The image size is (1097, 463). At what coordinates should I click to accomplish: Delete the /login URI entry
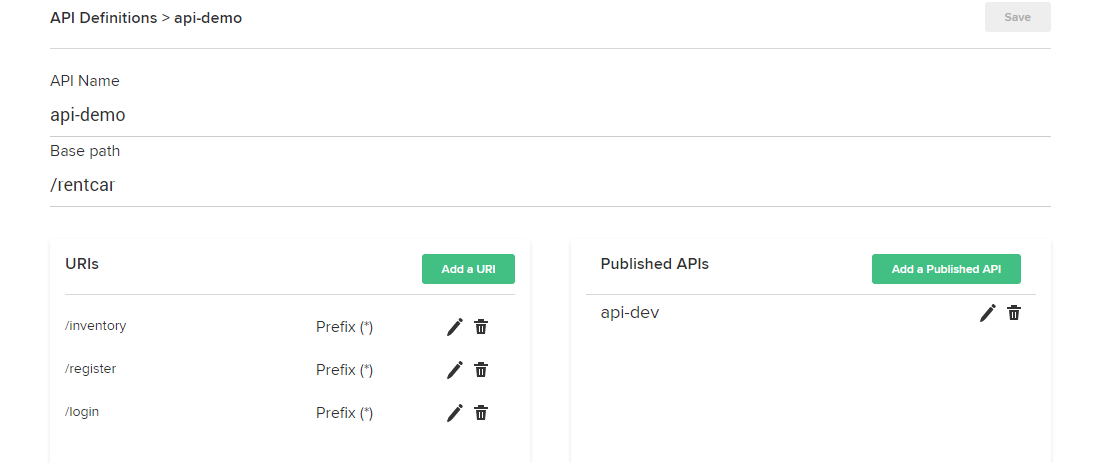[x=481, y=413]
